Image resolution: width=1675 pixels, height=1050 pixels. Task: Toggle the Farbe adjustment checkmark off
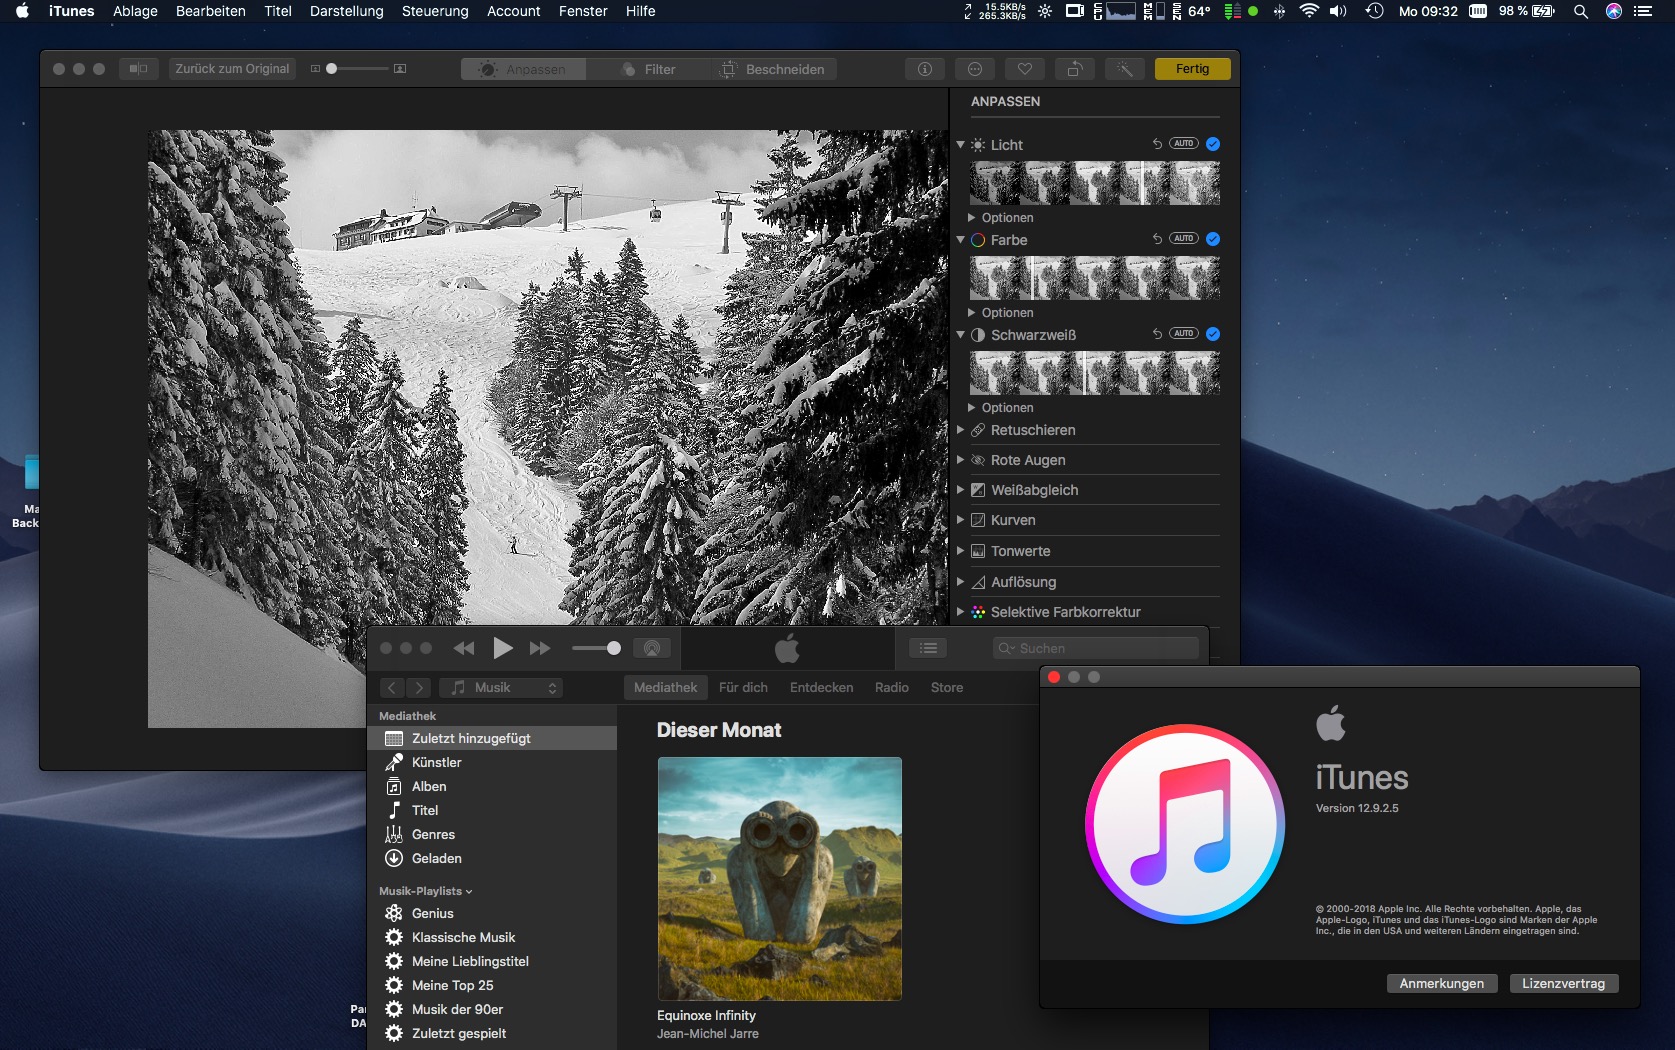(x=1213, y=239)
